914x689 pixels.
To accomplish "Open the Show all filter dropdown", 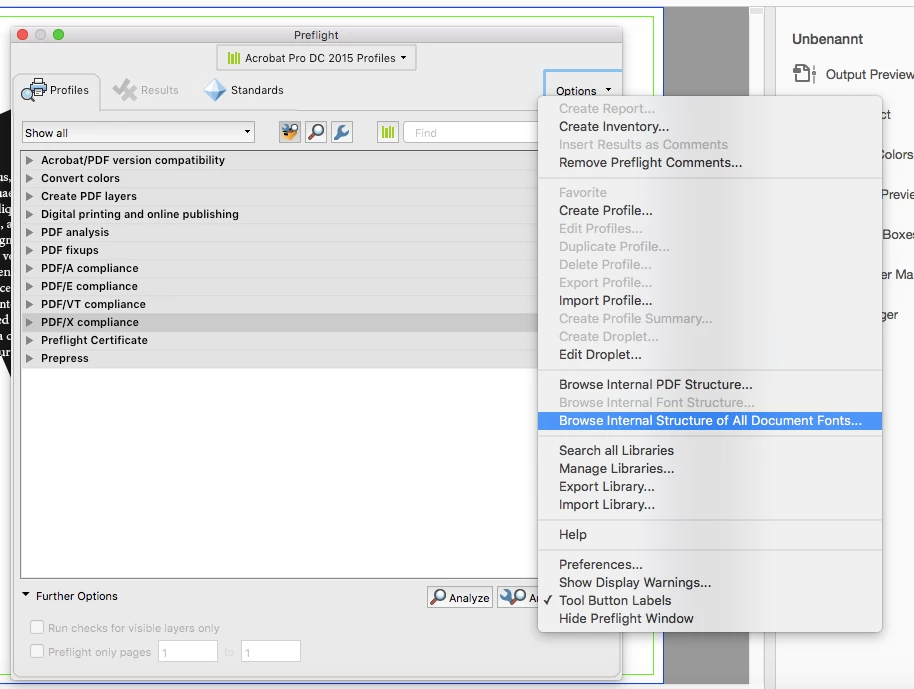I will pos(139,132).
